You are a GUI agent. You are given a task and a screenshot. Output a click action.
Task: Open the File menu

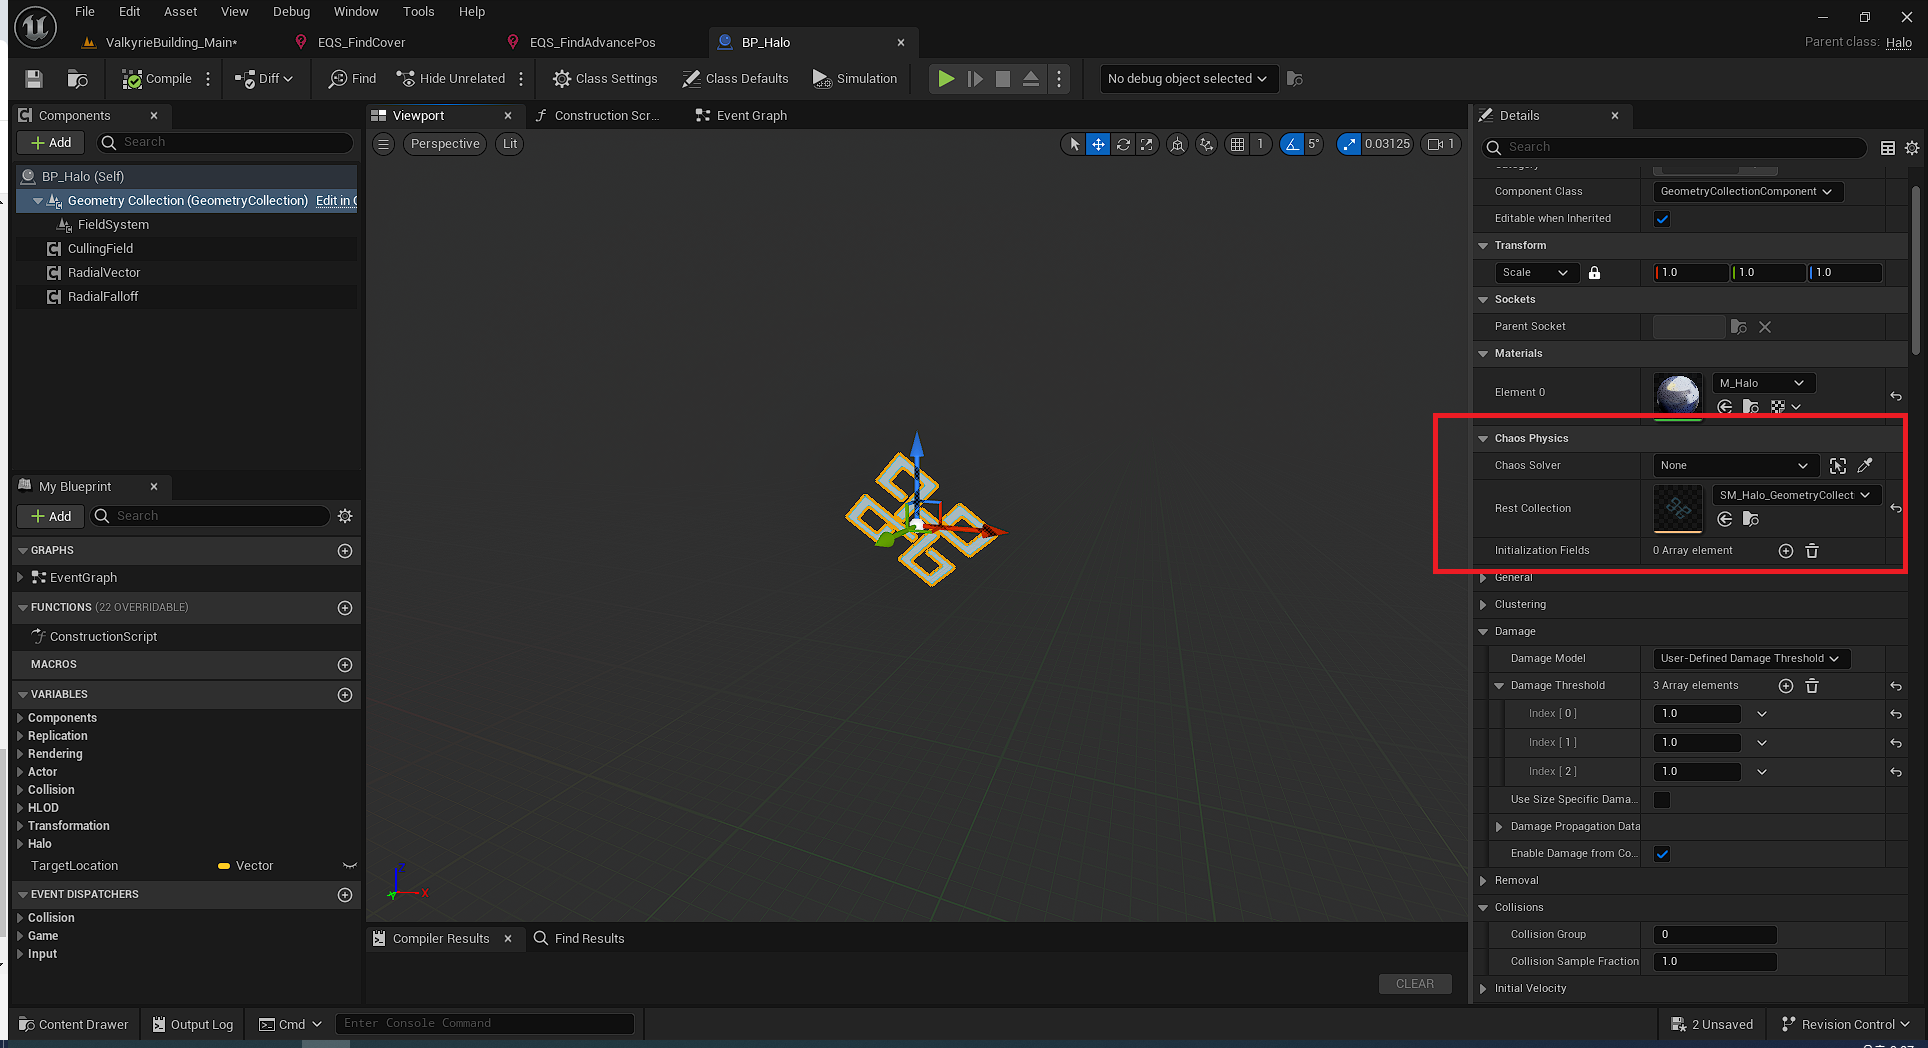tap(85, 12)
